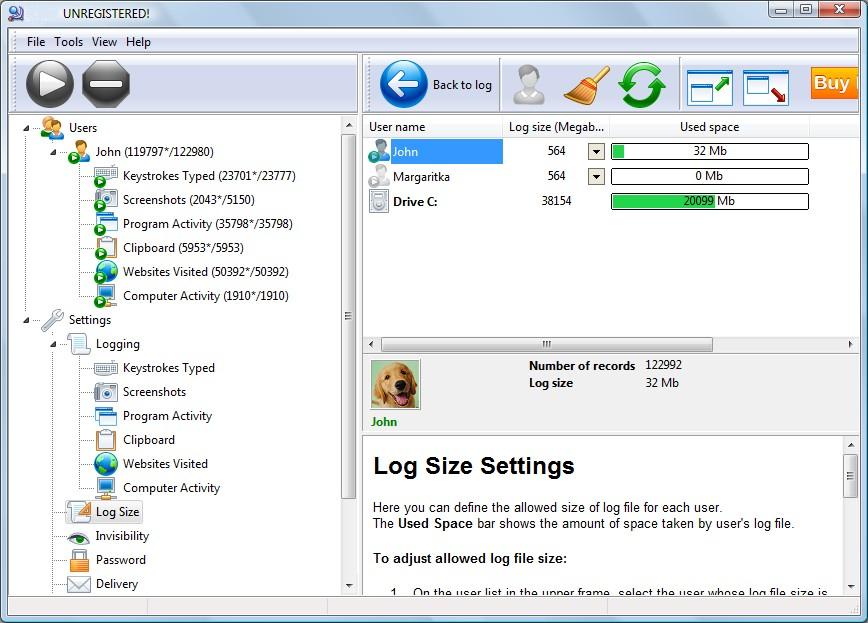Click the Number of records value 122992
Image resolution: width=868 pixels, height=623 pixels.
coord(663,365)
